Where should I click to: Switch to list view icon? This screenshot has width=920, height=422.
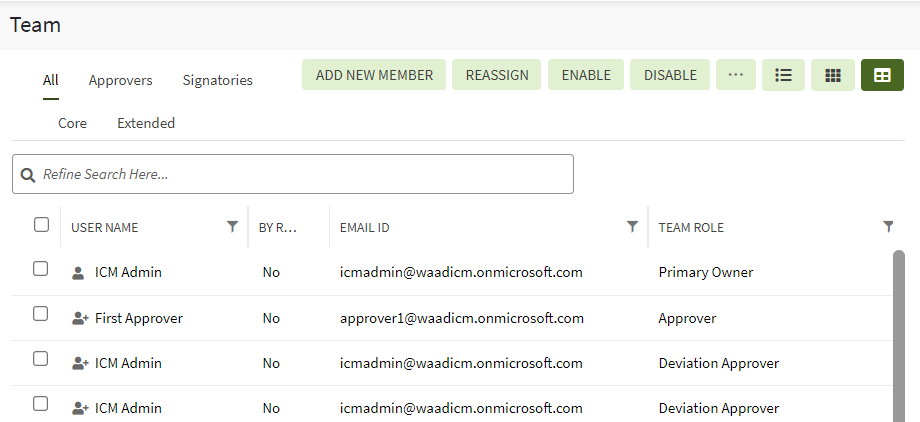(783, 75)
